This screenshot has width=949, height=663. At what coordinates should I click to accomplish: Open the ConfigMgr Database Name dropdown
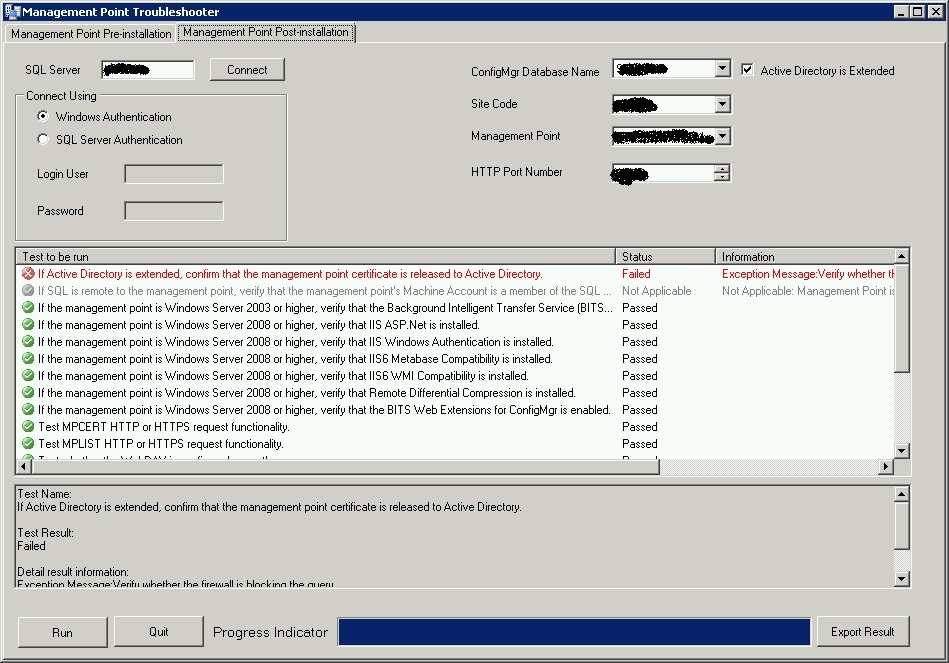tap(722, 68)
